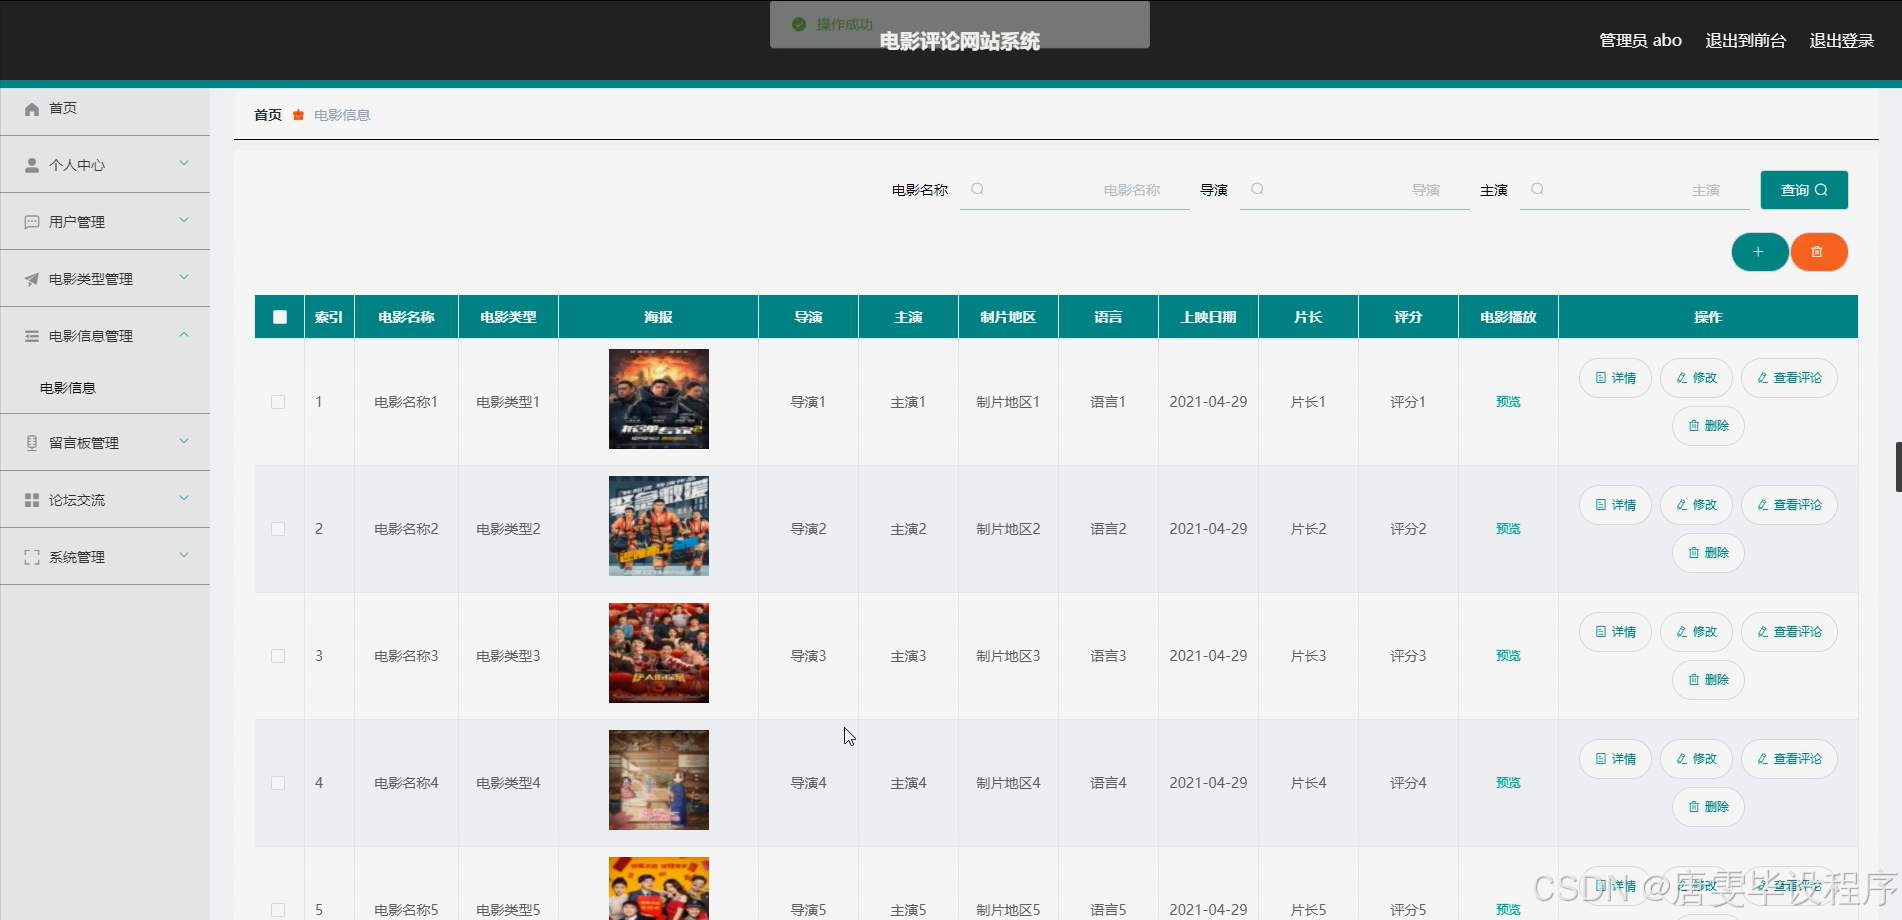The image size is (1902, 920).
Task: Expand the 个人中心 menu chevron
Action: (x=184, y=163)
